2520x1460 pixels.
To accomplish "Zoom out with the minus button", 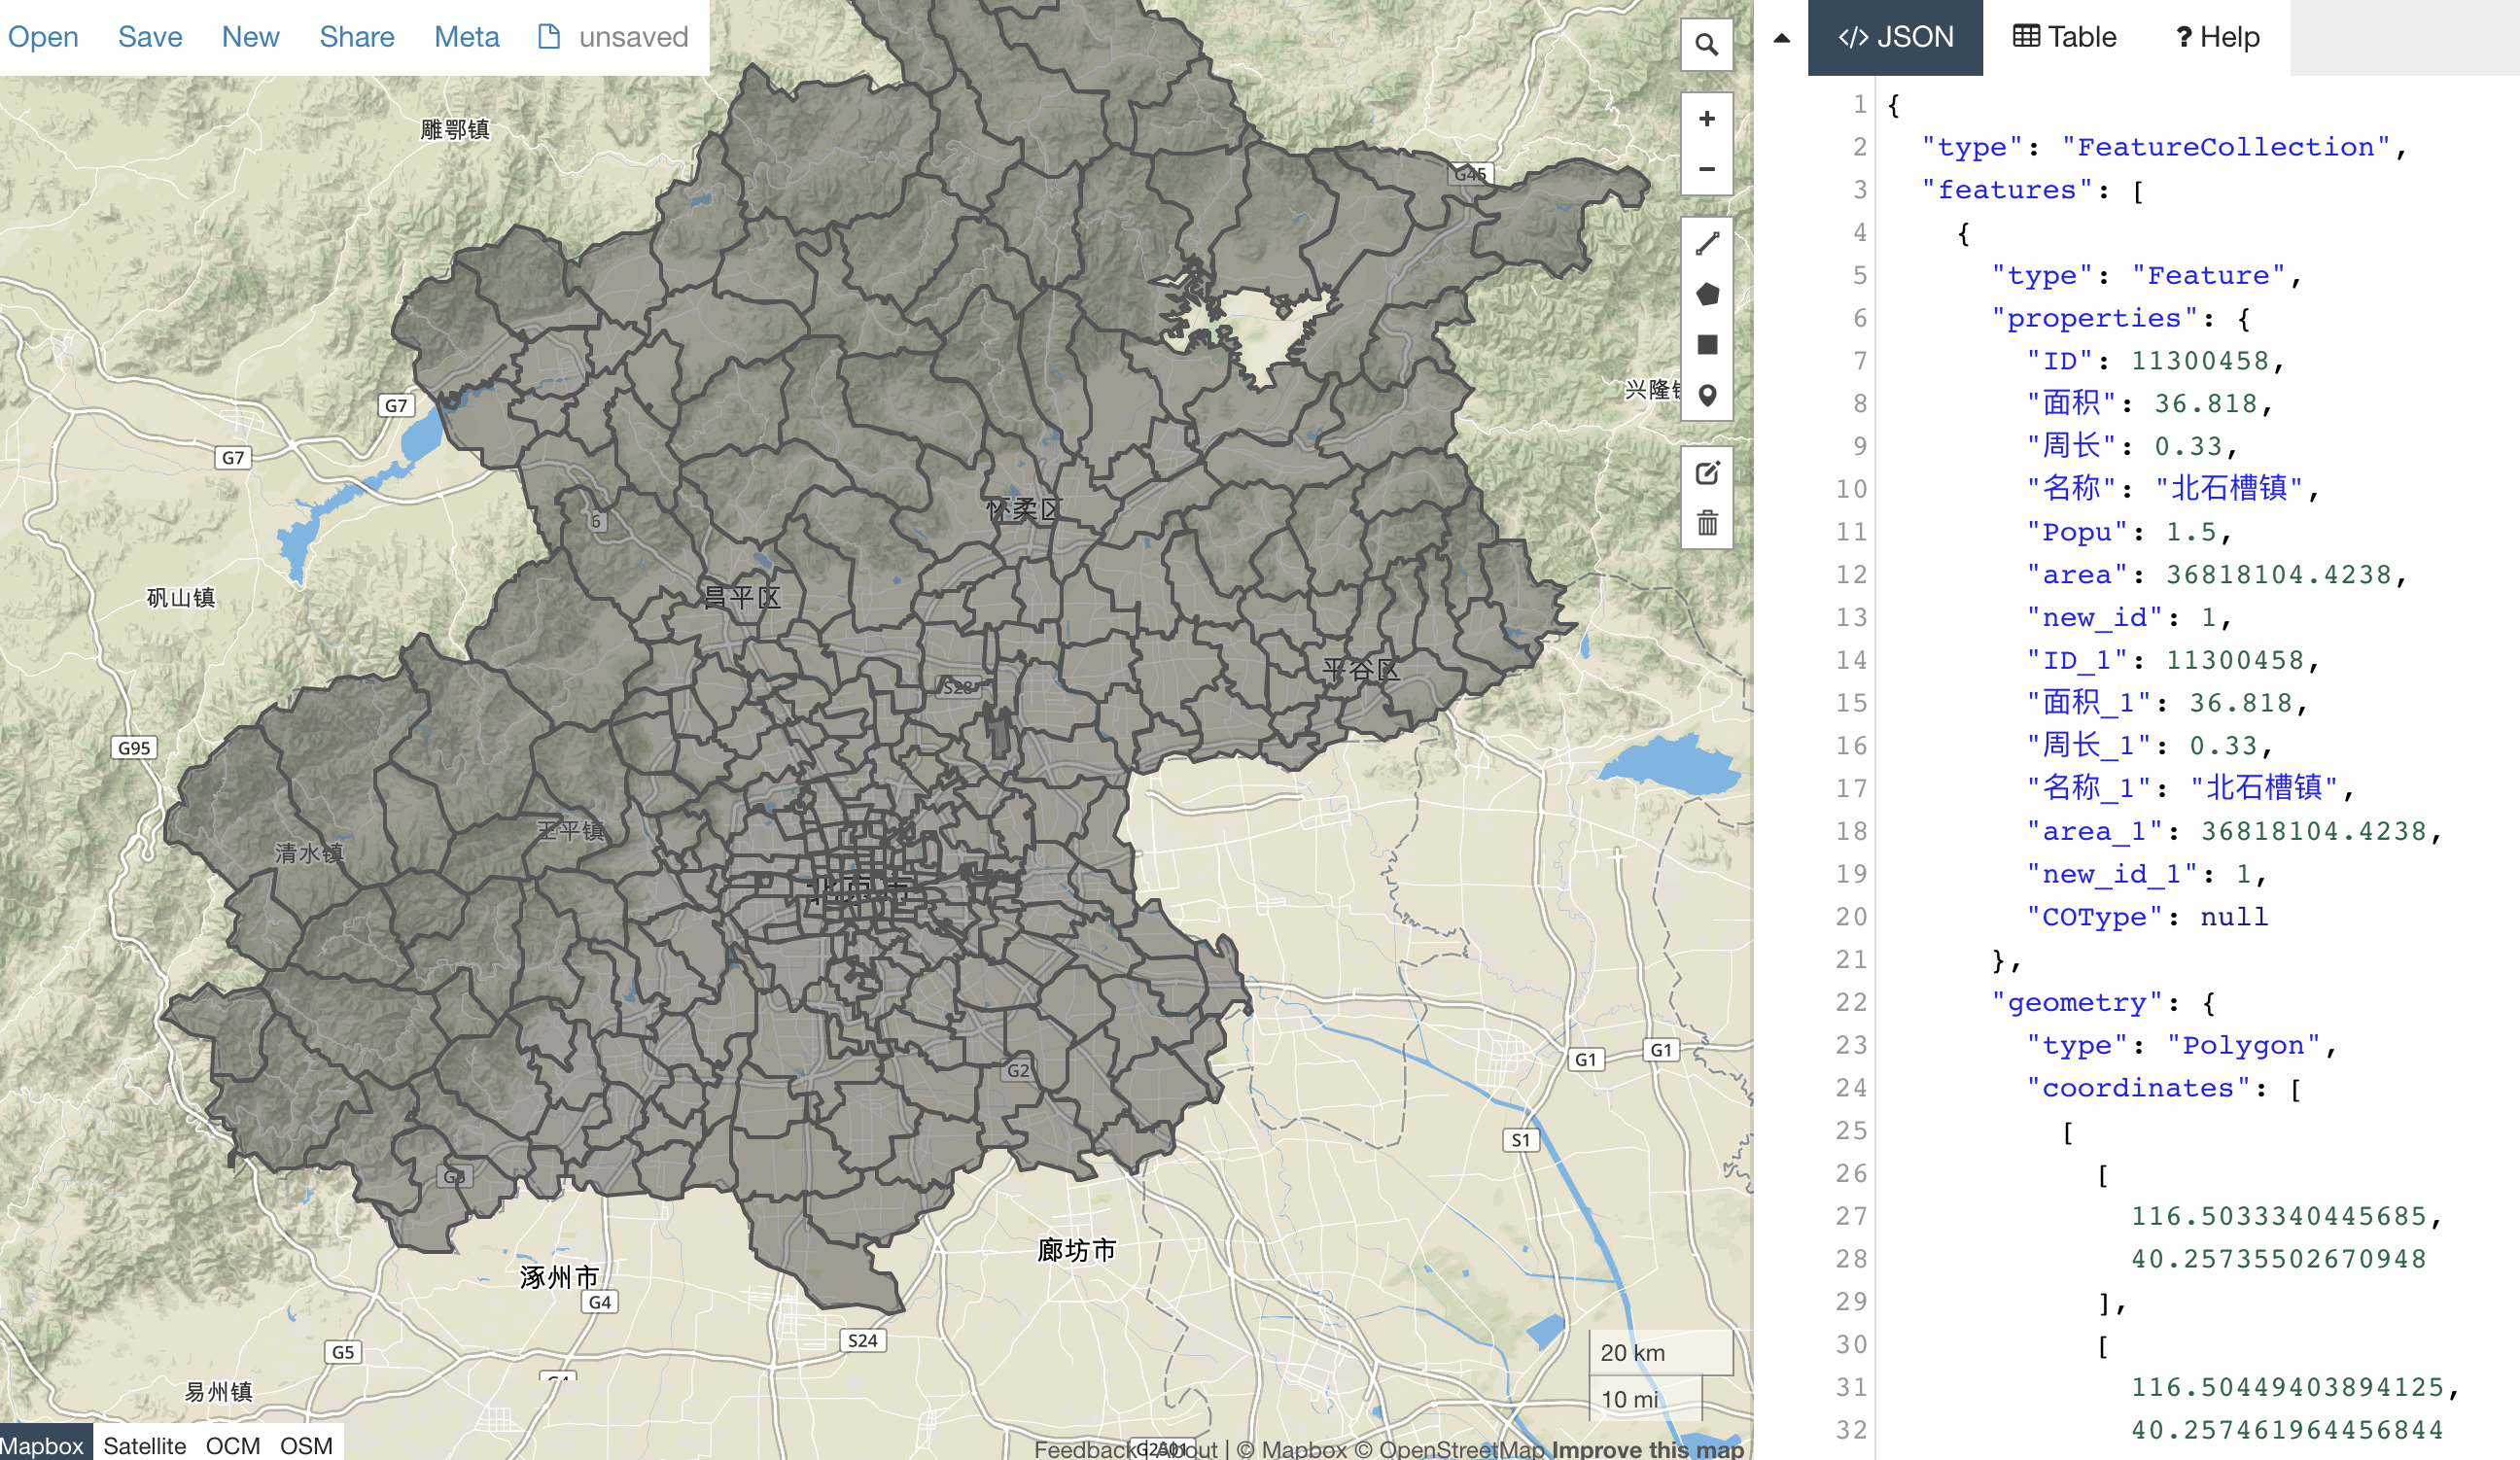I will (x=1706, y=169).
